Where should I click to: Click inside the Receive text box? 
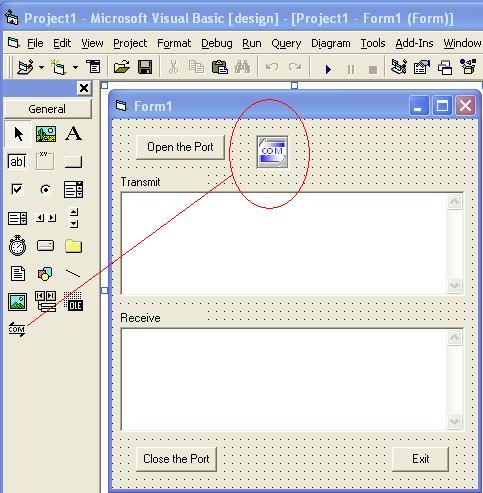coord(283,379)
